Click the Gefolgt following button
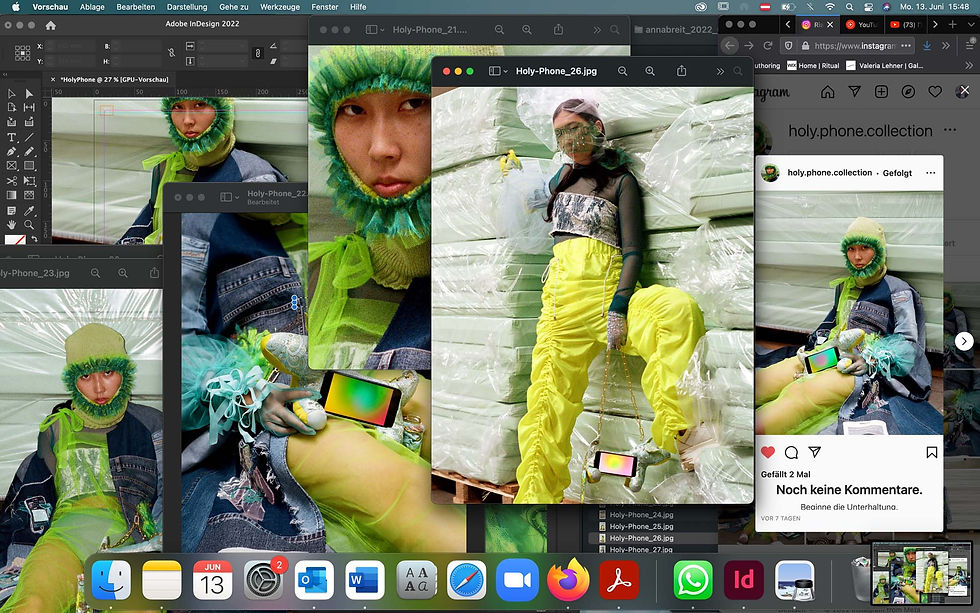The height and width of the screenshot is (613, 980). (897, 173)
